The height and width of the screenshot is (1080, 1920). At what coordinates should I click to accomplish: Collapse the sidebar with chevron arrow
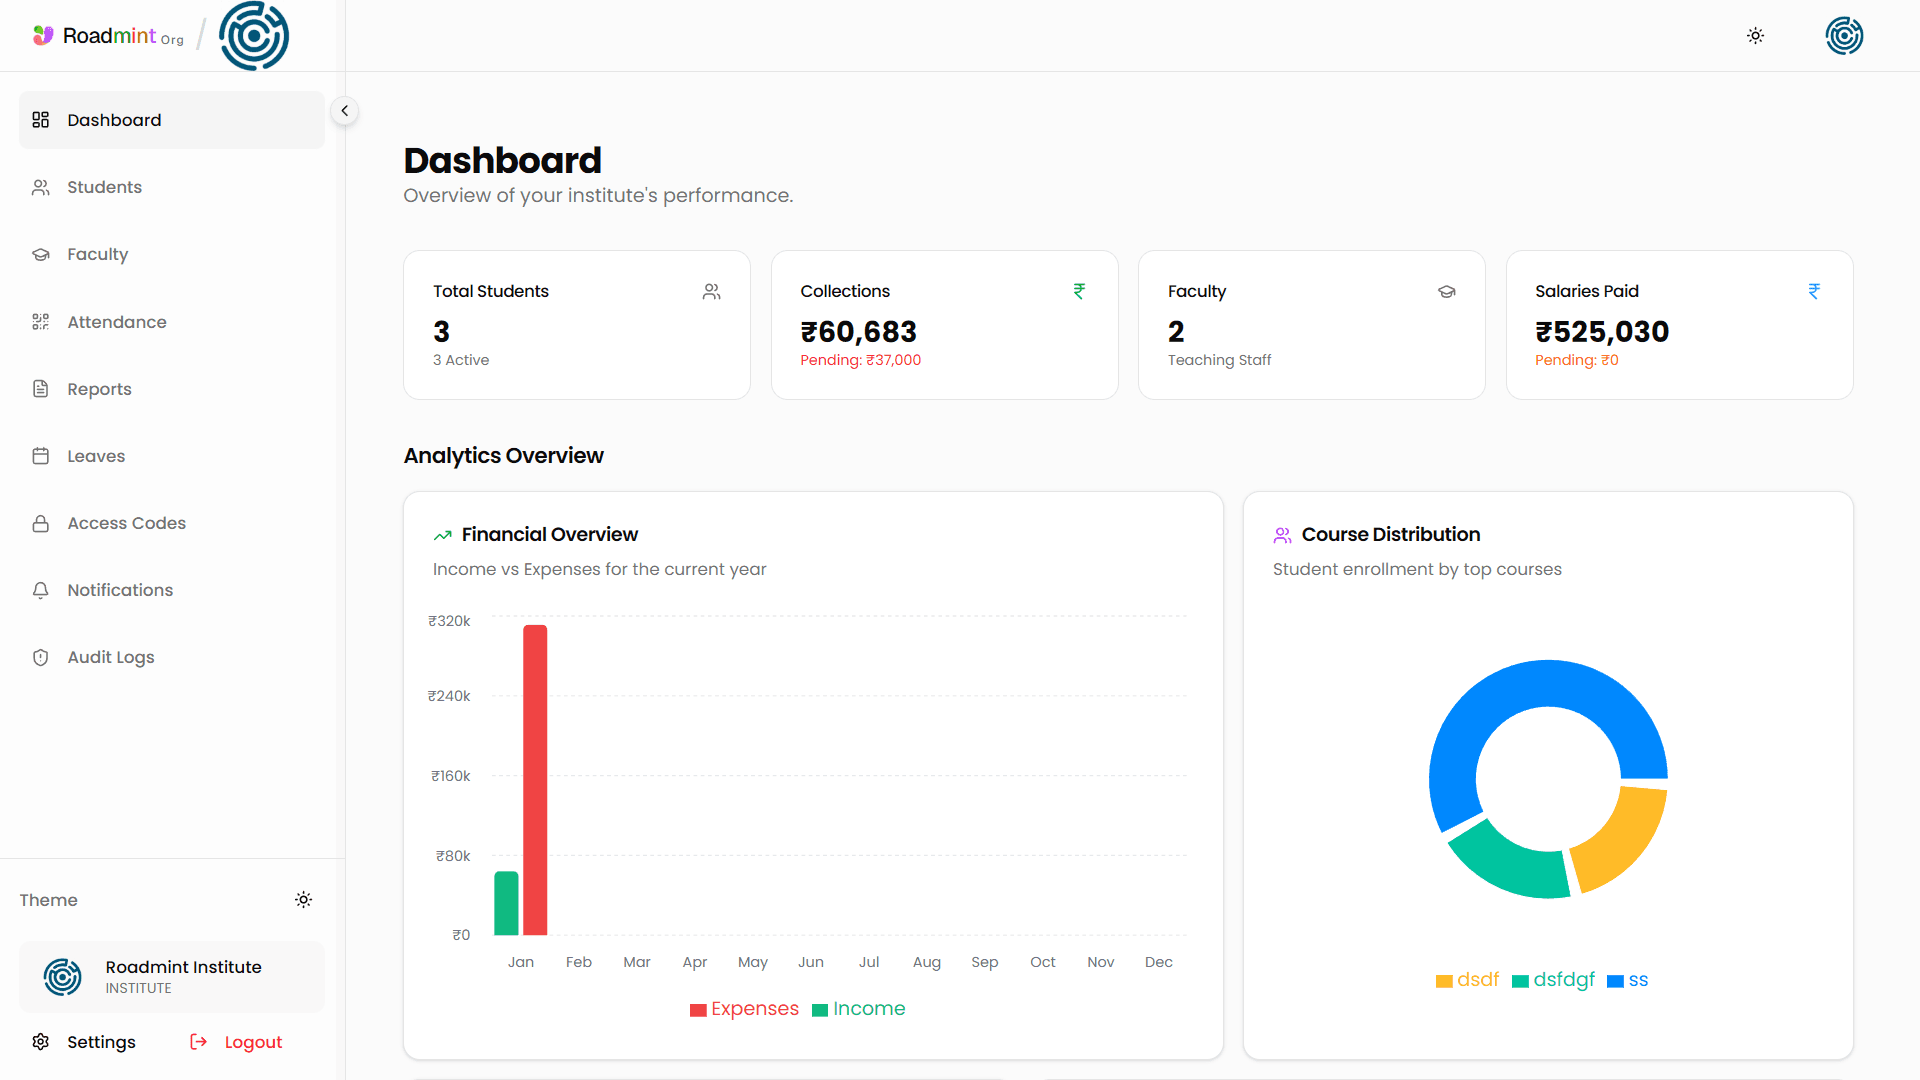[344, 111]
